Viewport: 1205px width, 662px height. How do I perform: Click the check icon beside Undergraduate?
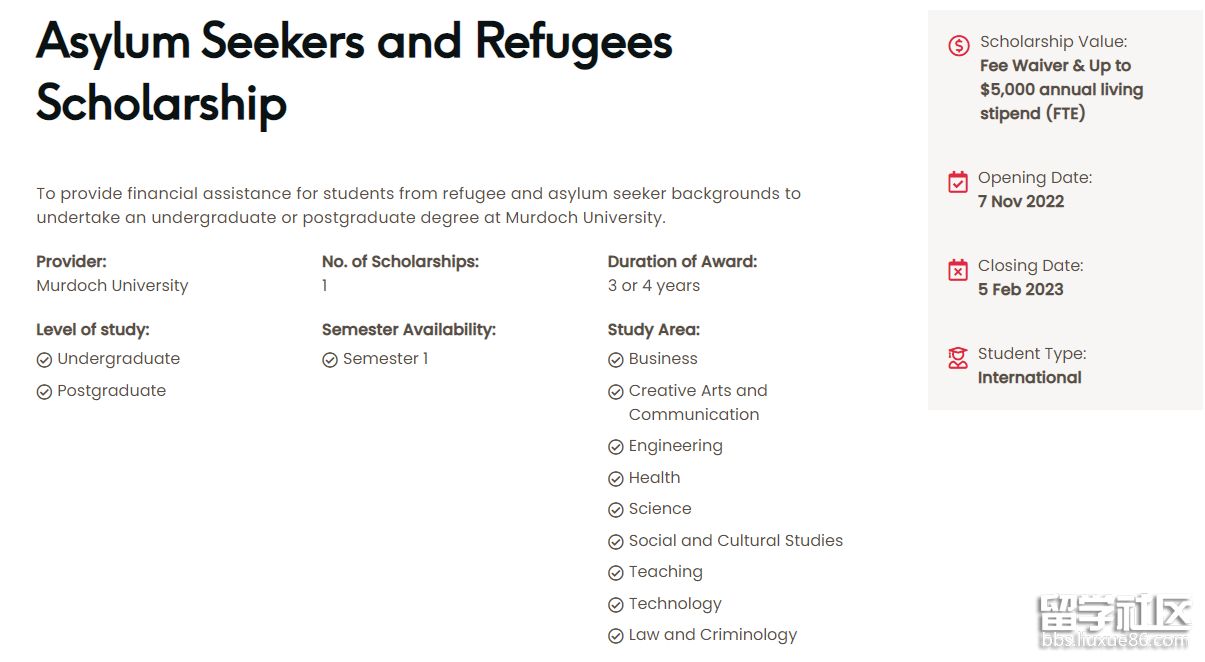(x=44, y=360)
